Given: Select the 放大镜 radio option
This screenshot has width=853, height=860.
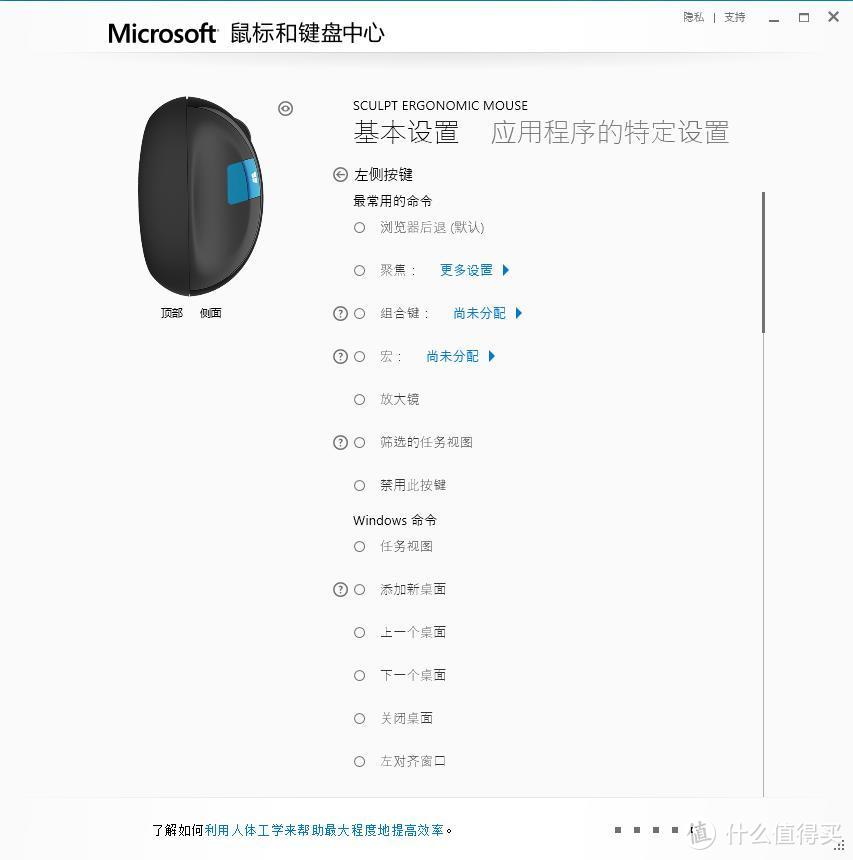Looking at the screenshot, I should (x=359, y=399).
